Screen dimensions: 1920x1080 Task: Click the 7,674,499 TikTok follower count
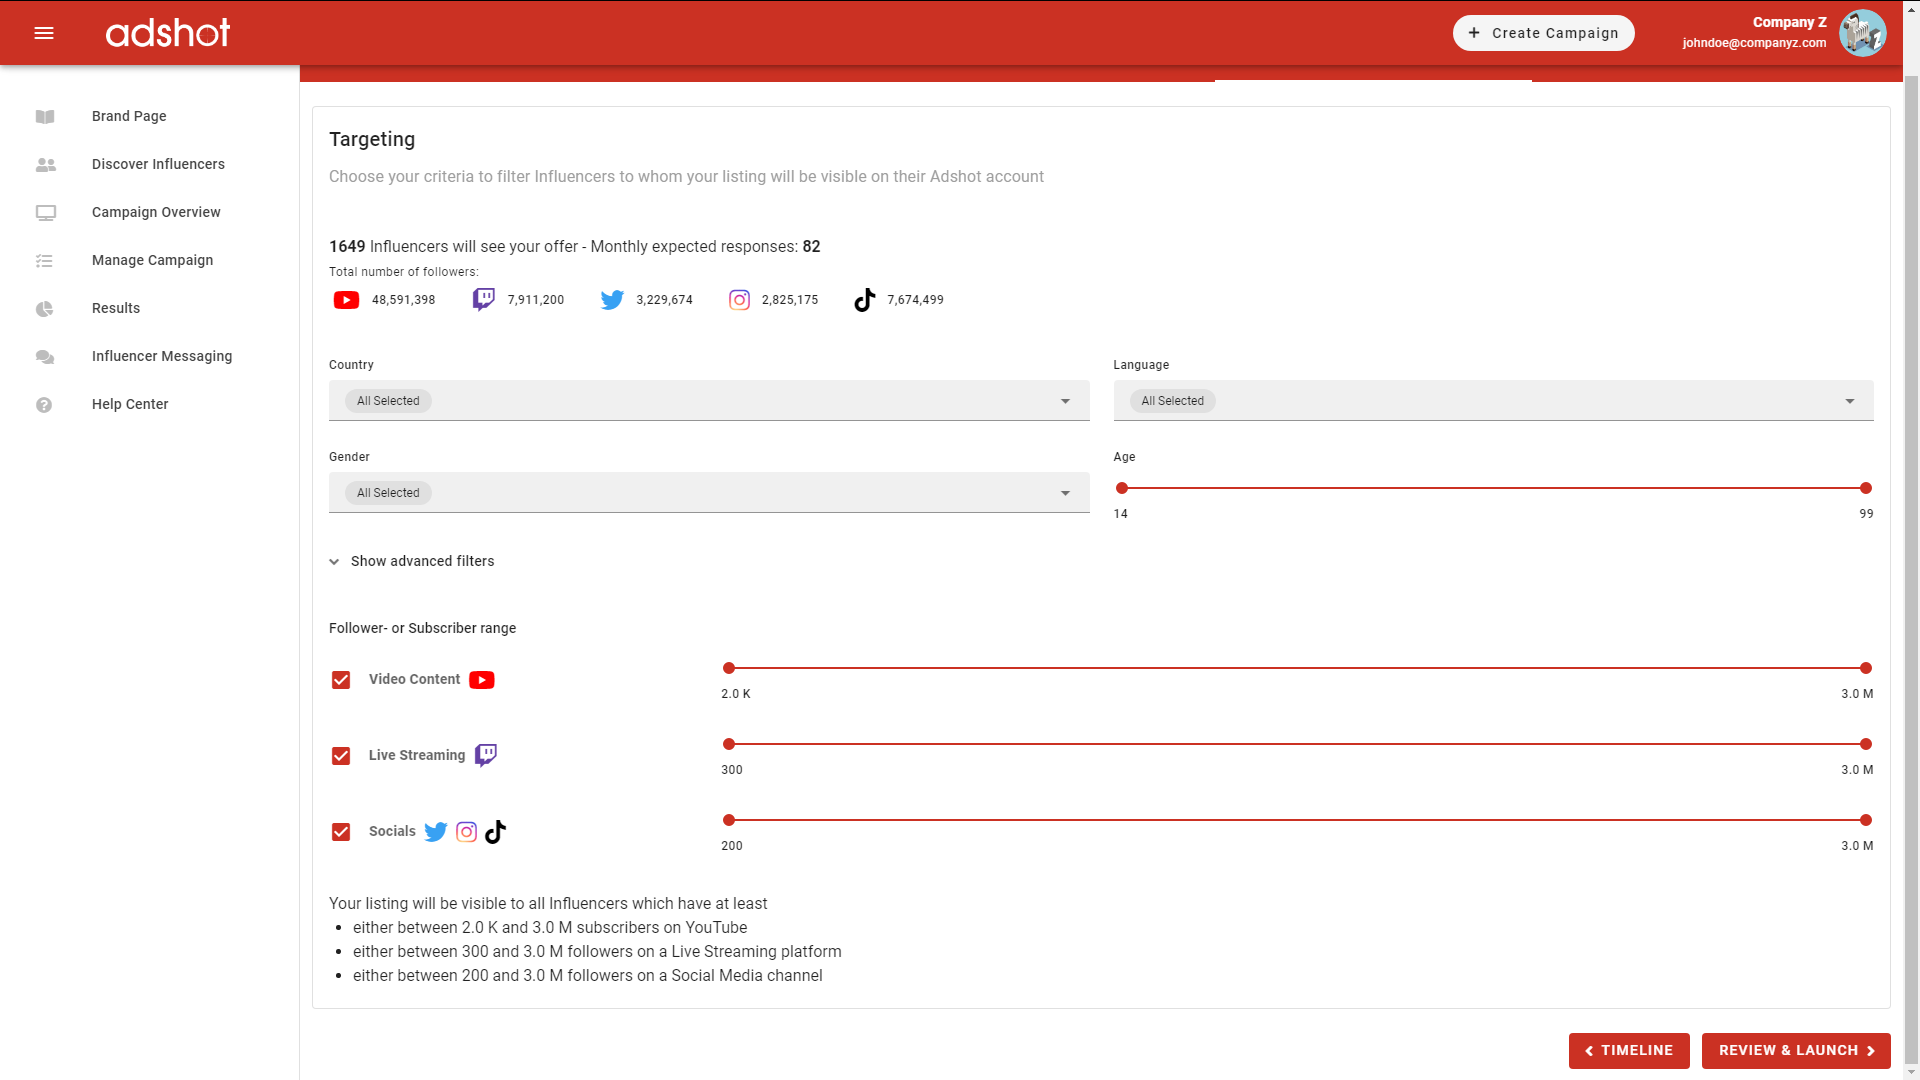[x=915, y=300]
